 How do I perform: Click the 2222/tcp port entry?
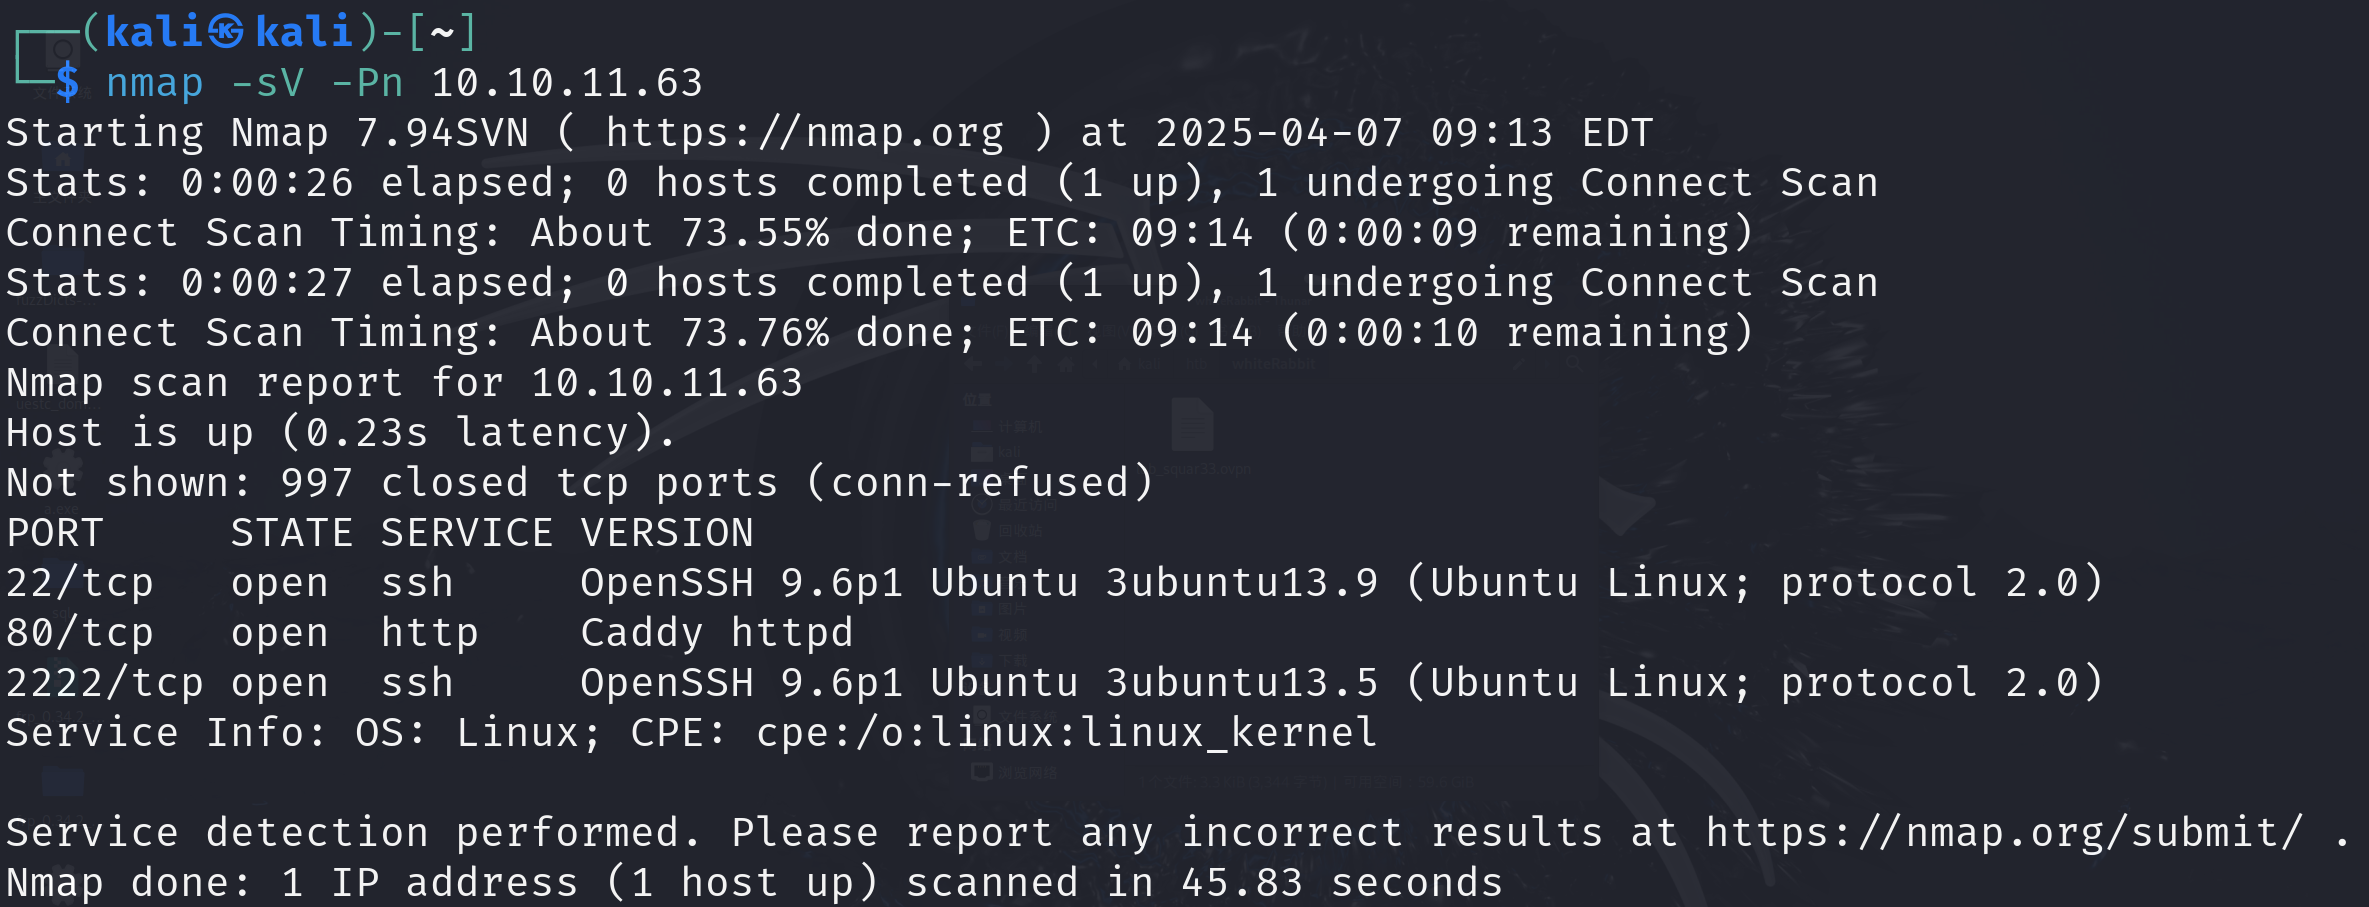(105, 683)
